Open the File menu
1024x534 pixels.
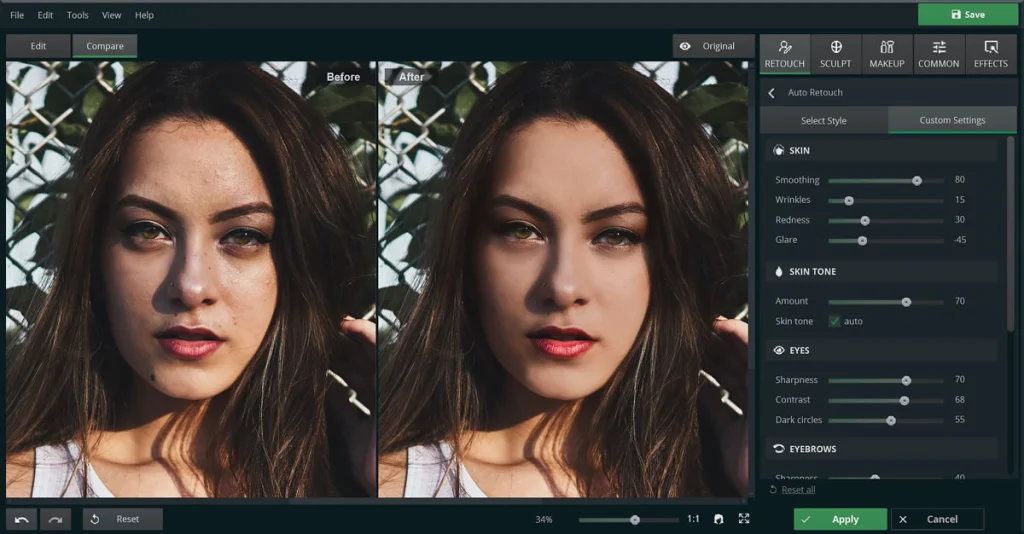[x=17, y=15]
